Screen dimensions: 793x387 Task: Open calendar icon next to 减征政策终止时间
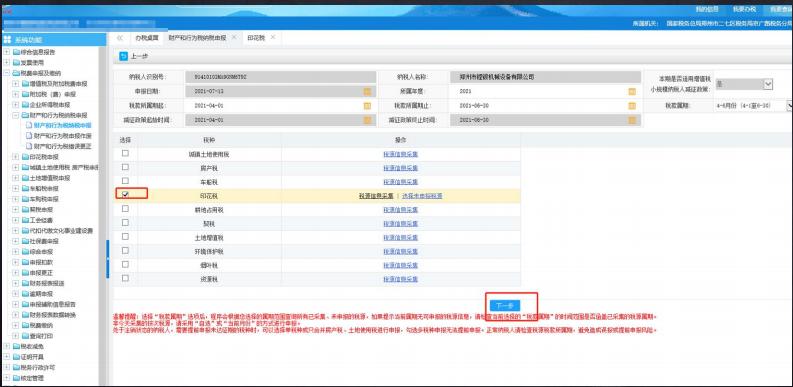pos(632,120)
